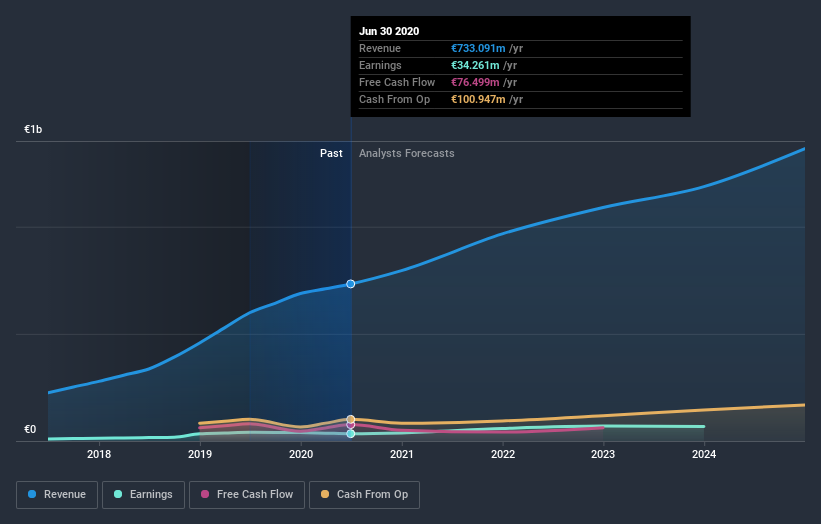Click the Cash From Op label in tooltip
The width and height of the screenshot is (821, 524).
point(394,99)
